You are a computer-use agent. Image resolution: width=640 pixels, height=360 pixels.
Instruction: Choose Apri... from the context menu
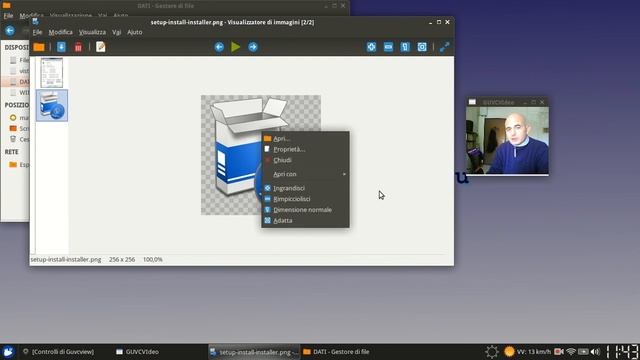click(305, 139)
